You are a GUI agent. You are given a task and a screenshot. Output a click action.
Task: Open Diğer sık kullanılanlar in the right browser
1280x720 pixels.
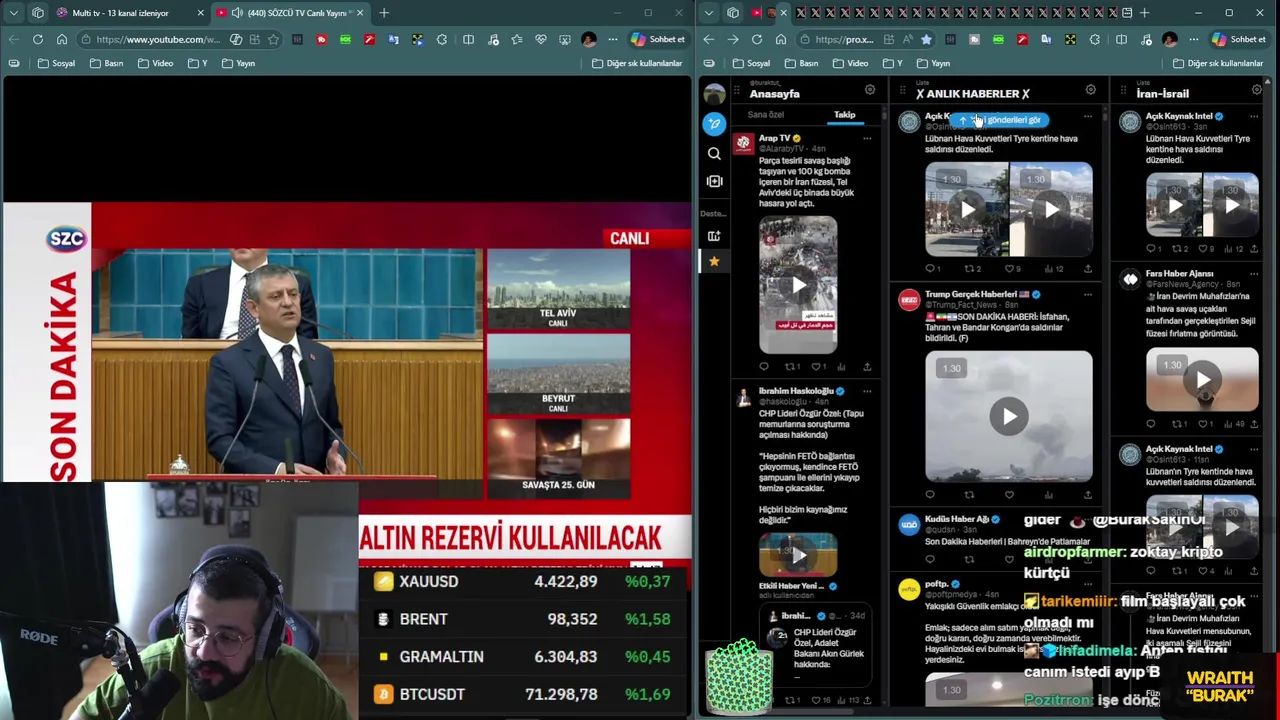point(1216,63)
